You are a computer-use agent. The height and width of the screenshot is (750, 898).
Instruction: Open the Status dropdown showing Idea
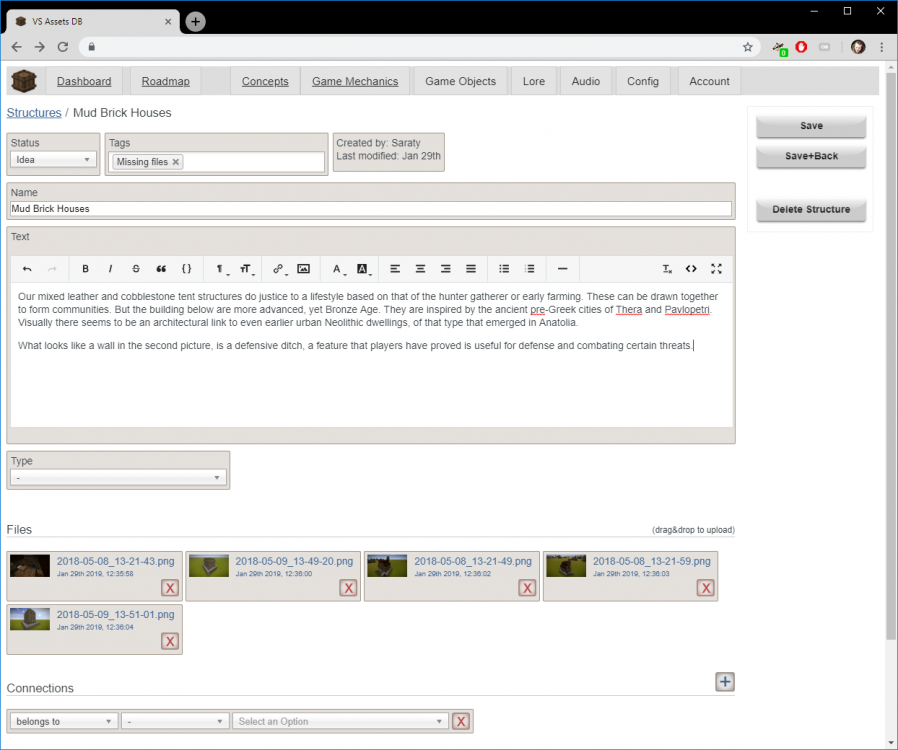tap(54, 160)
